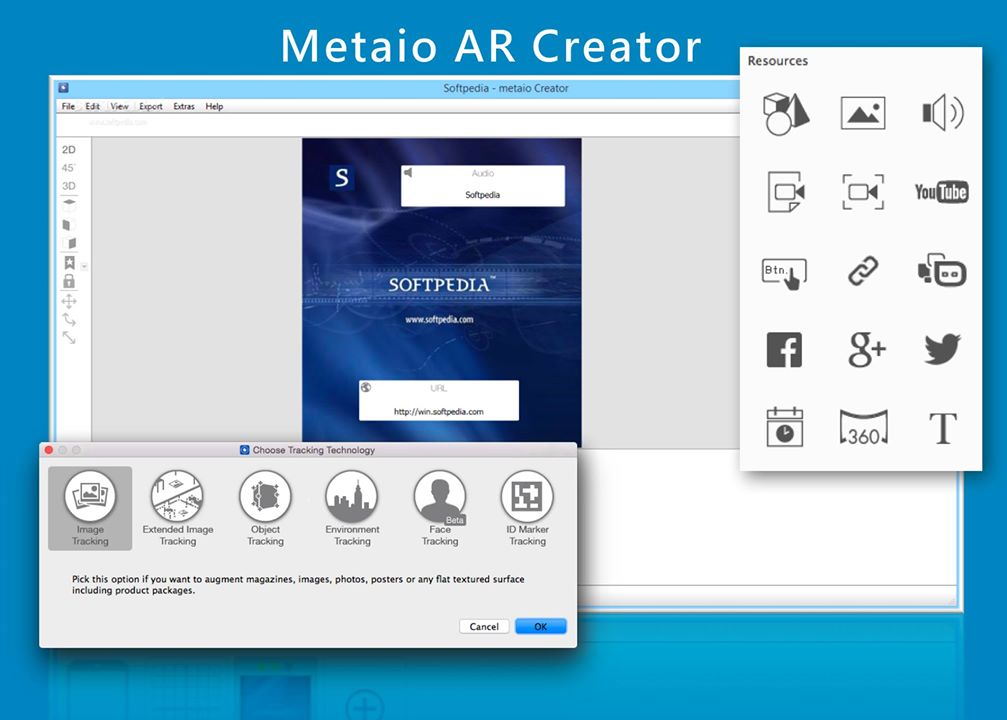Add a calendar event resource
The height and width of the screenshot is (720, 1007).
click(785, 427)
